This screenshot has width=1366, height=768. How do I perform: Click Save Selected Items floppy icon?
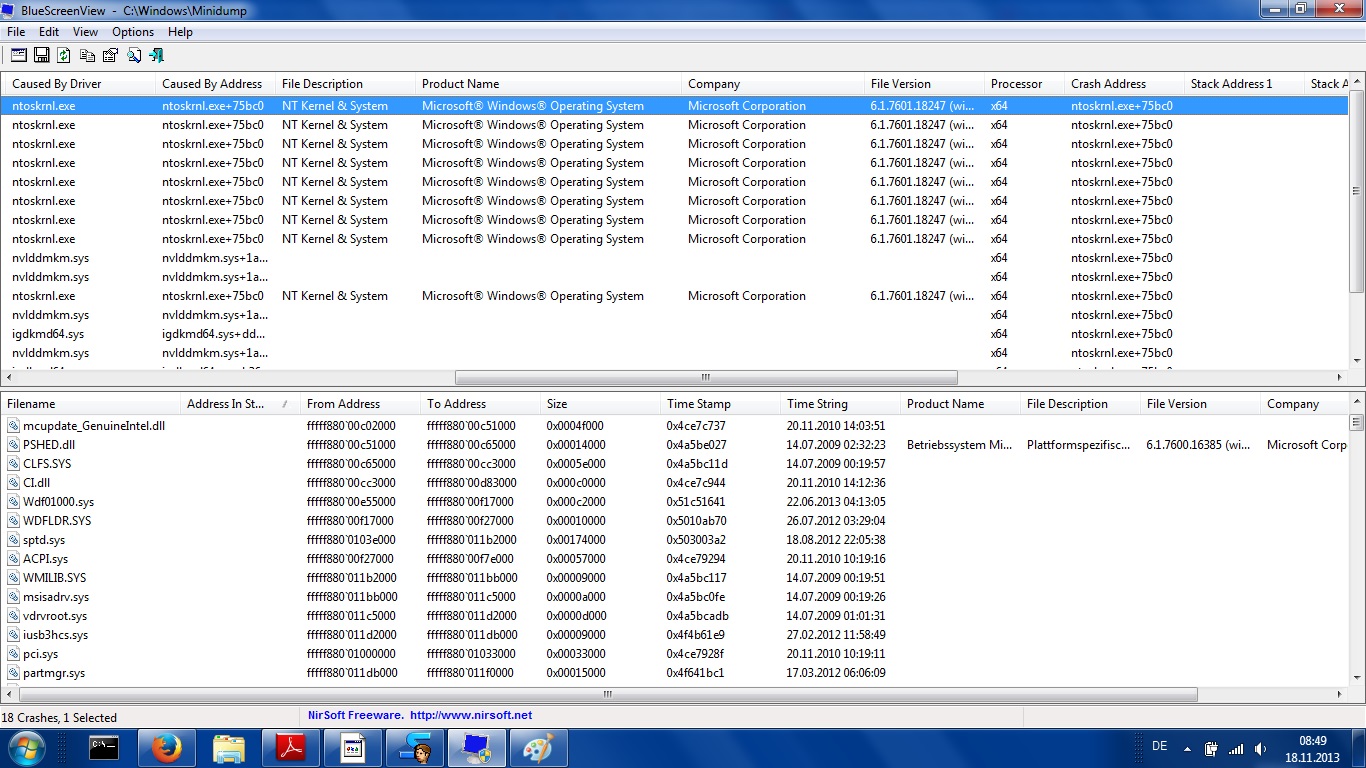tap(41, 55)
